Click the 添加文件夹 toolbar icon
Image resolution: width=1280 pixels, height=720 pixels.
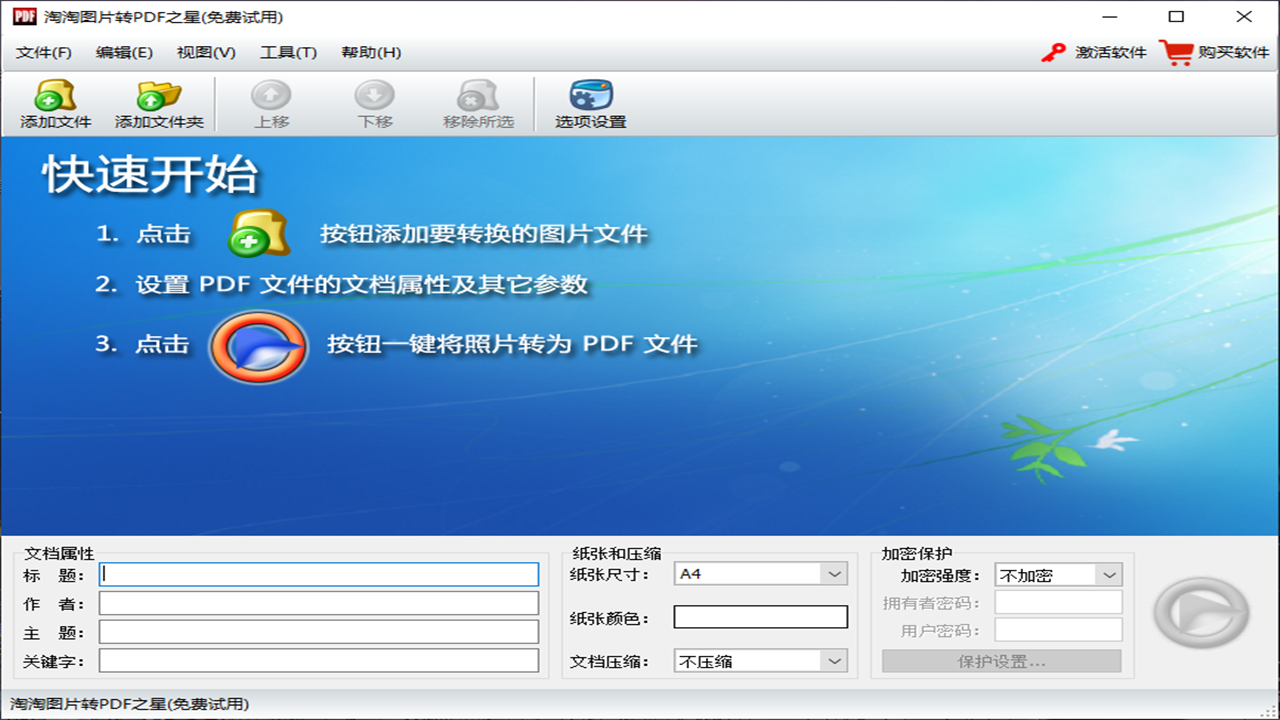tap(158, 103)
